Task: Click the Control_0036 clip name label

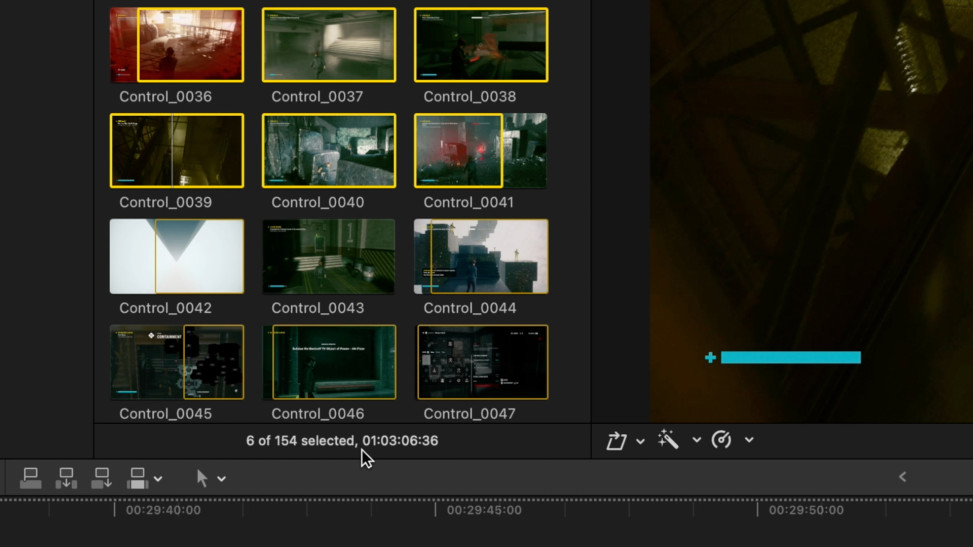Action: click(x=165, y=97)
